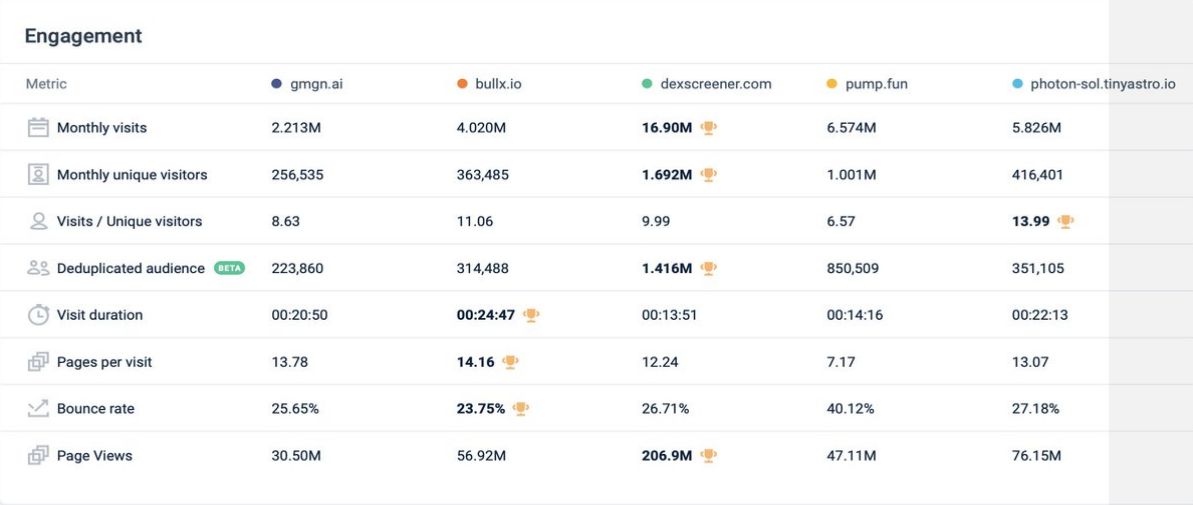Click the trophy next to photon-sol 13.99 ratio
The image size is (1193, 505).
[1066, 221]
